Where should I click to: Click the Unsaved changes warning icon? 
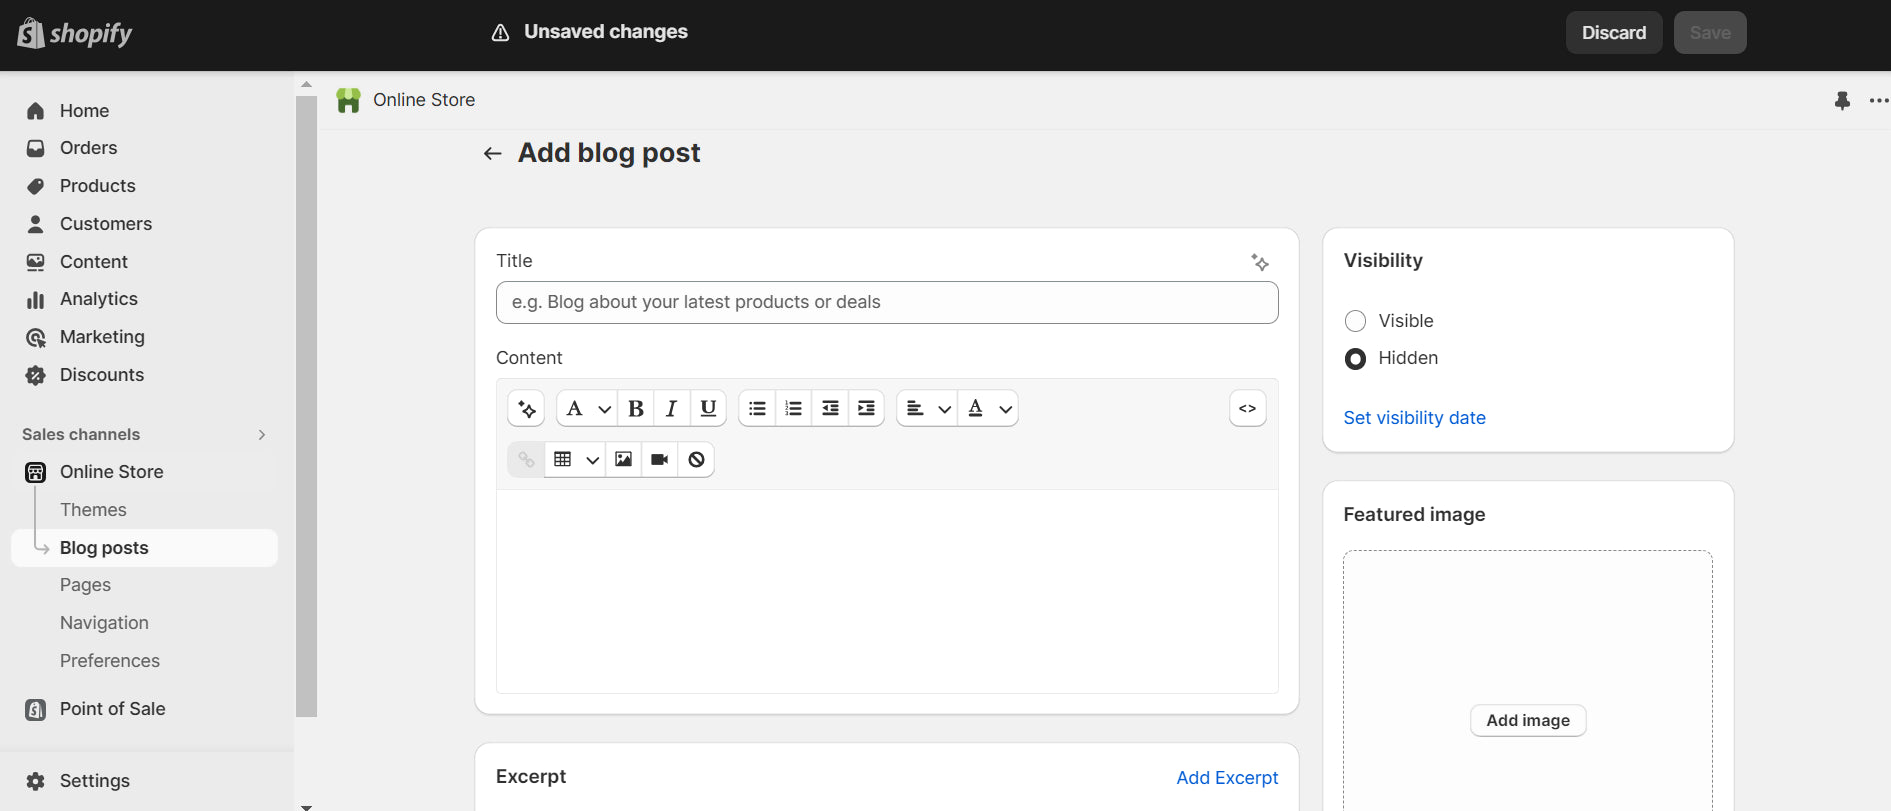click(500, 33)
